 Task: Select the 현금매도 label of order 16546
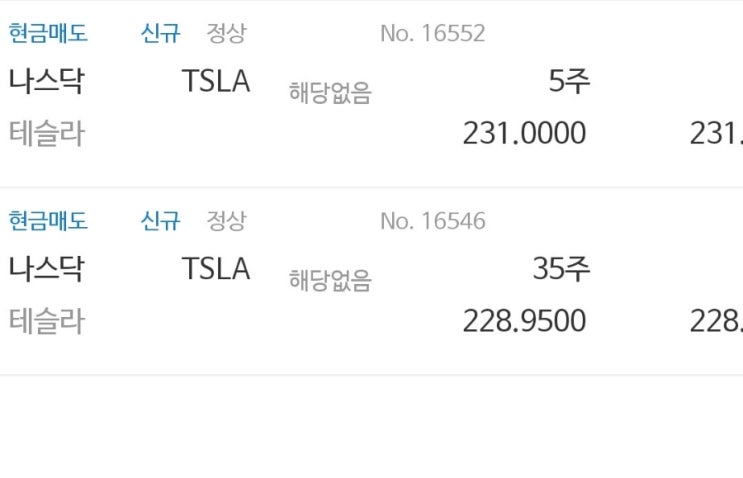(x=48, y=221)
